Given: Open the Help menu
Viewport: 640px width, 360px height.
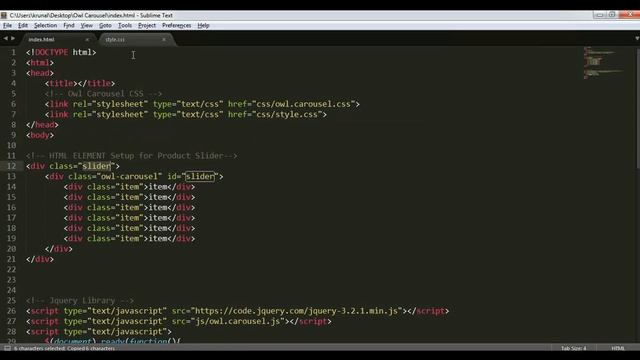Looking at the screenshot, I should coord(203,25).
